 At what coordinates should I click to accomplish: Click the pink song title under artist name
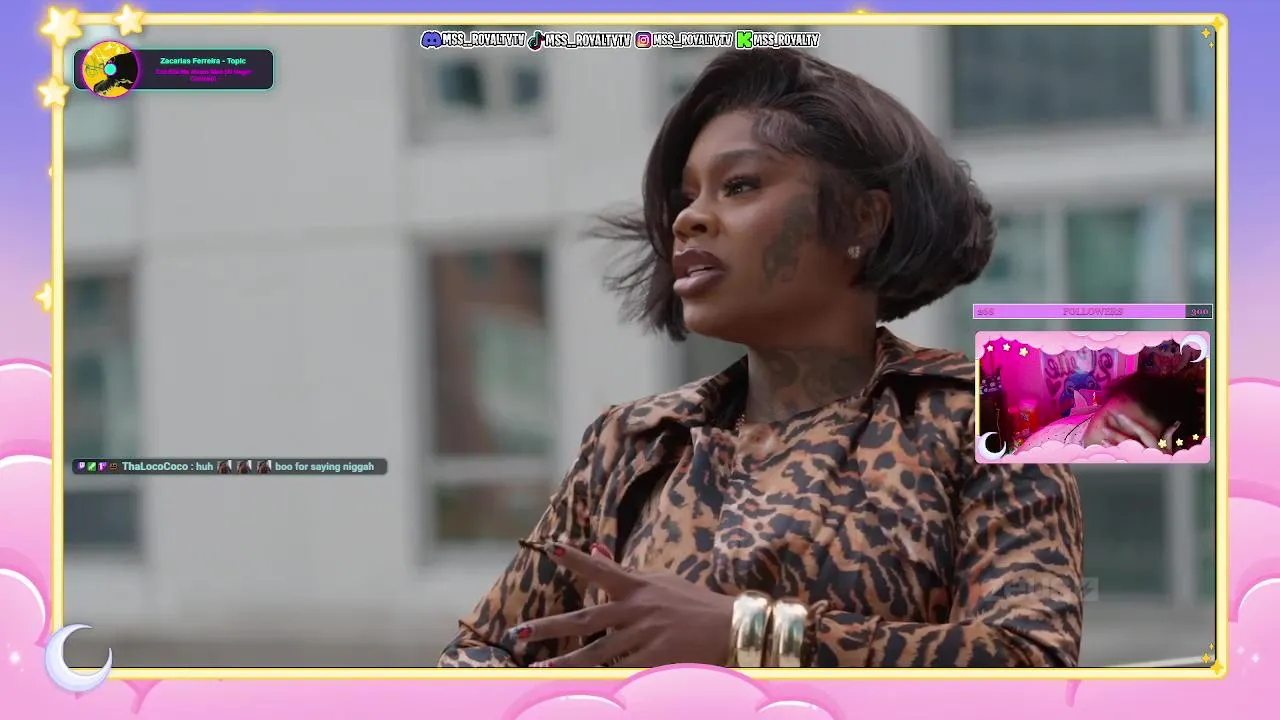(x=203, y=75)
